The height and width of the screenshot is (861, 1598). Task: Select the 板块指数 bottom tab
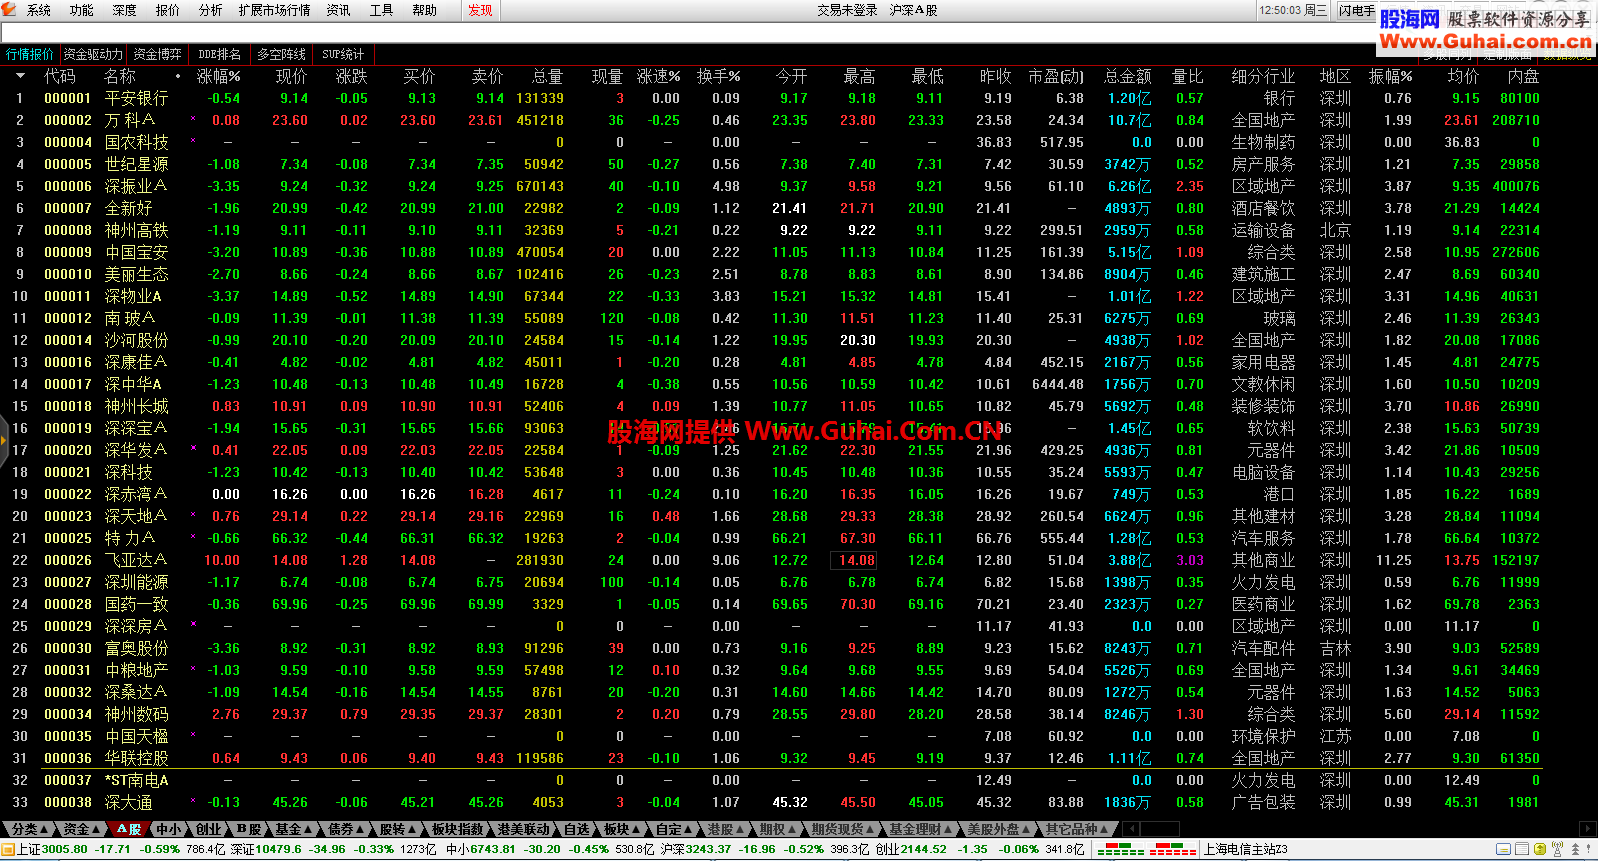pyautogui.click(x=458, y=829)
